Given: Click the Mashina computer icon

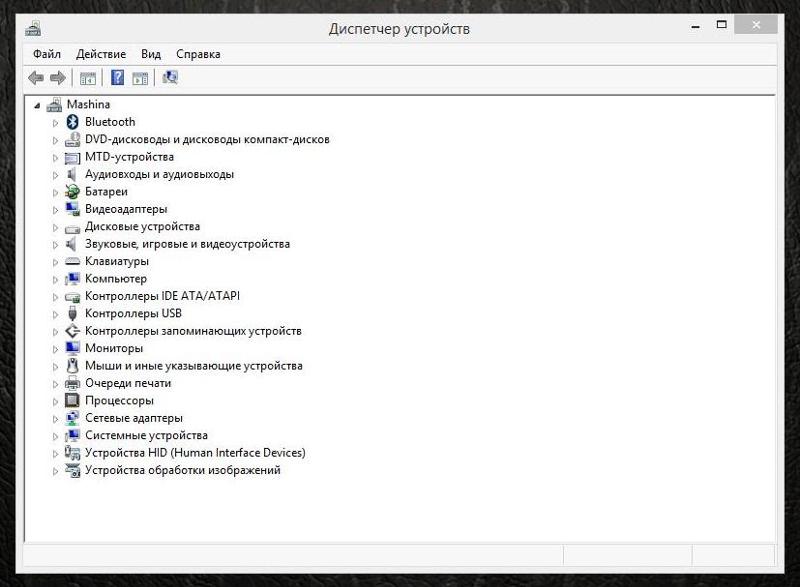Looking at the screenshot, I should click(54, 105).
